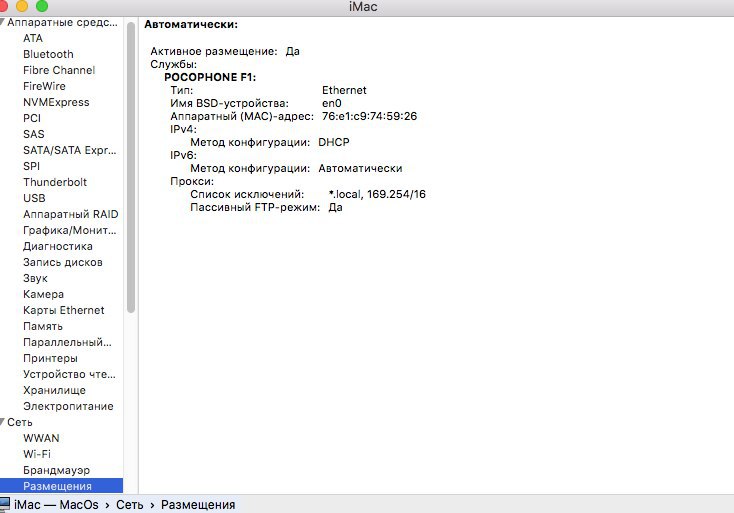Collapse the Сеть section triangle

click(x=2, y=422)
